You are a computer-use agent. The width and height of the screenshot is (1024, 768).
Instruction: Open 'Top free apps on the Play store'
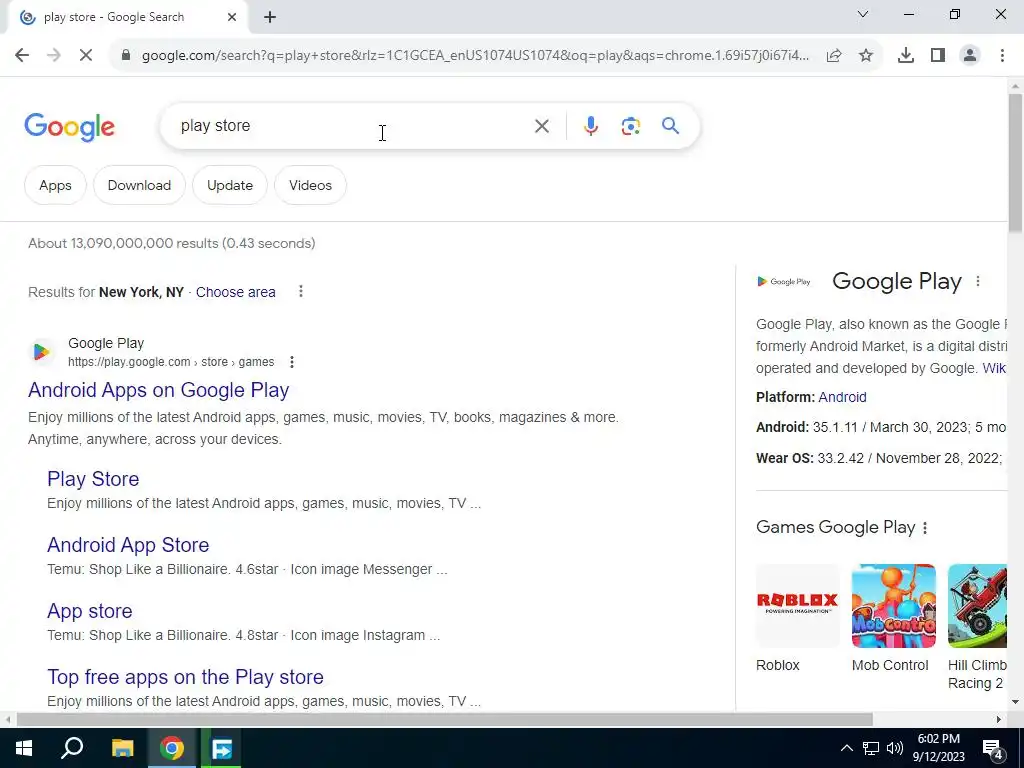185,677
